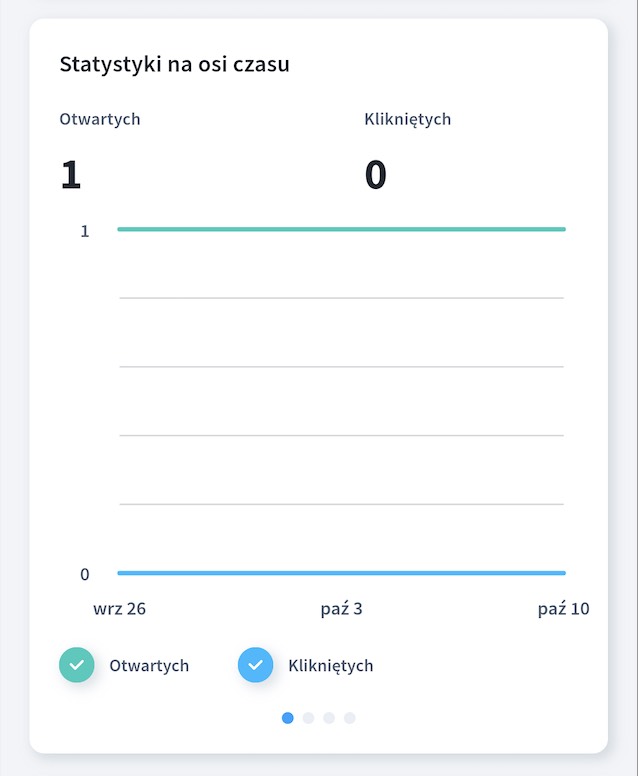Click the green Otwartych line in chart
The width and height of the screenshot is (638, 776).
click(342, 229)
